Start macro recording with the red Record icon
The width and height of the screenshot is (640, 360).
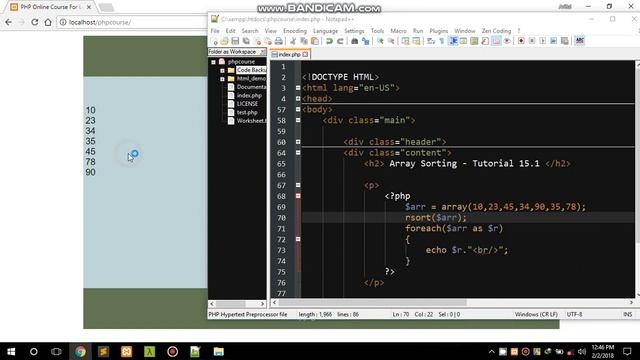[x=521, y=41]
